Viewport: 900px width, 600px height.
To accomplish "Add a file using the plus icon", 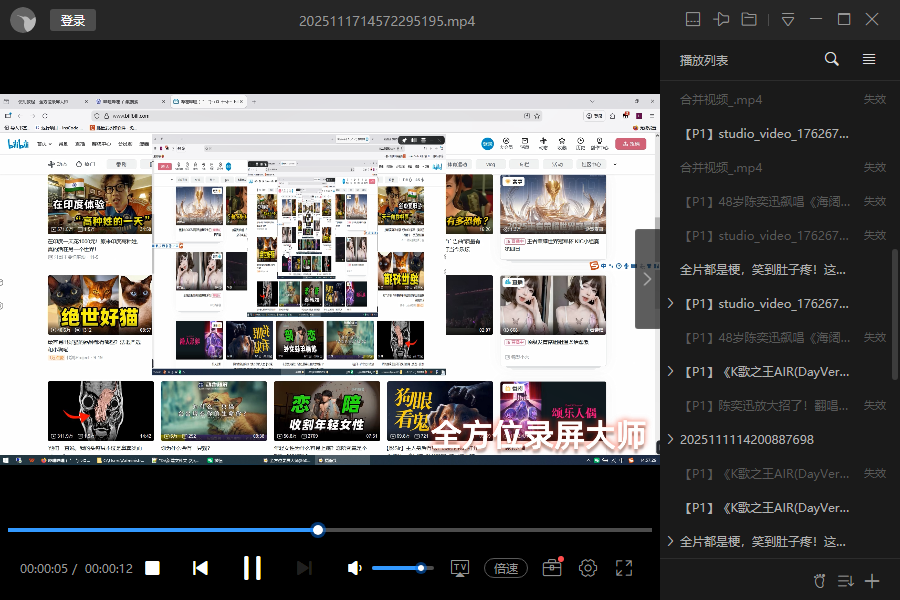I will [x=872, y=581].
